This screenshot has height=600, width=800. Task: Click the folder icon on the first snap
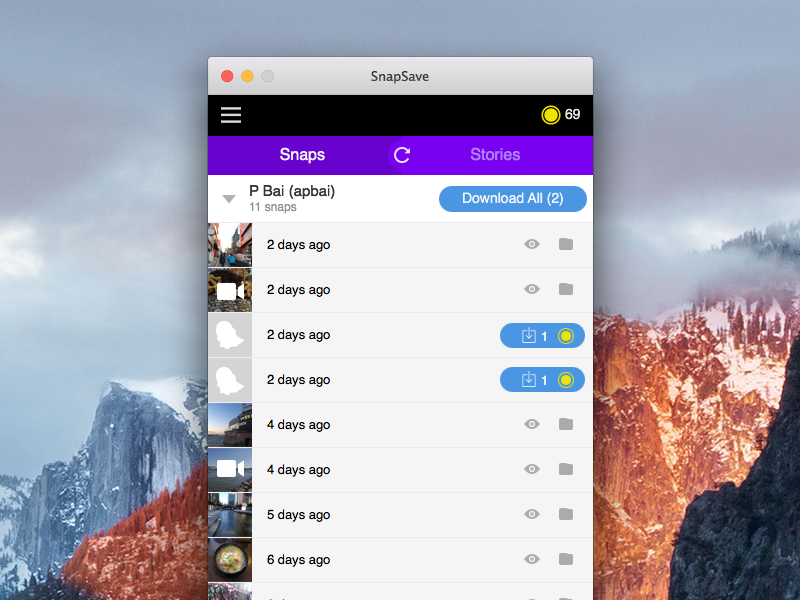[566, 244]
